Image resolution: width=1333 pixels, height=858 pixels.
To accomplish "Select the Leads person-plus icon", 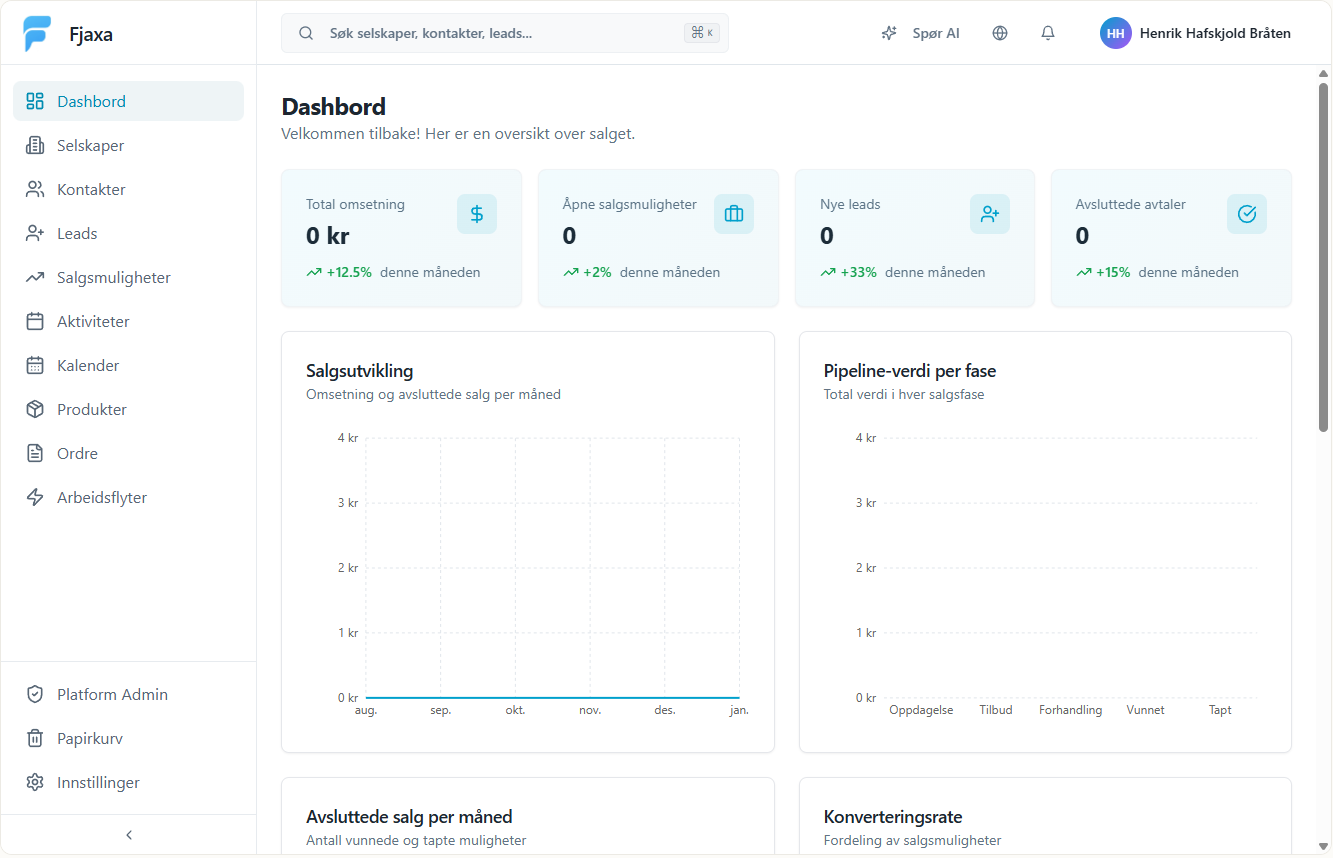I will (35, 233).
